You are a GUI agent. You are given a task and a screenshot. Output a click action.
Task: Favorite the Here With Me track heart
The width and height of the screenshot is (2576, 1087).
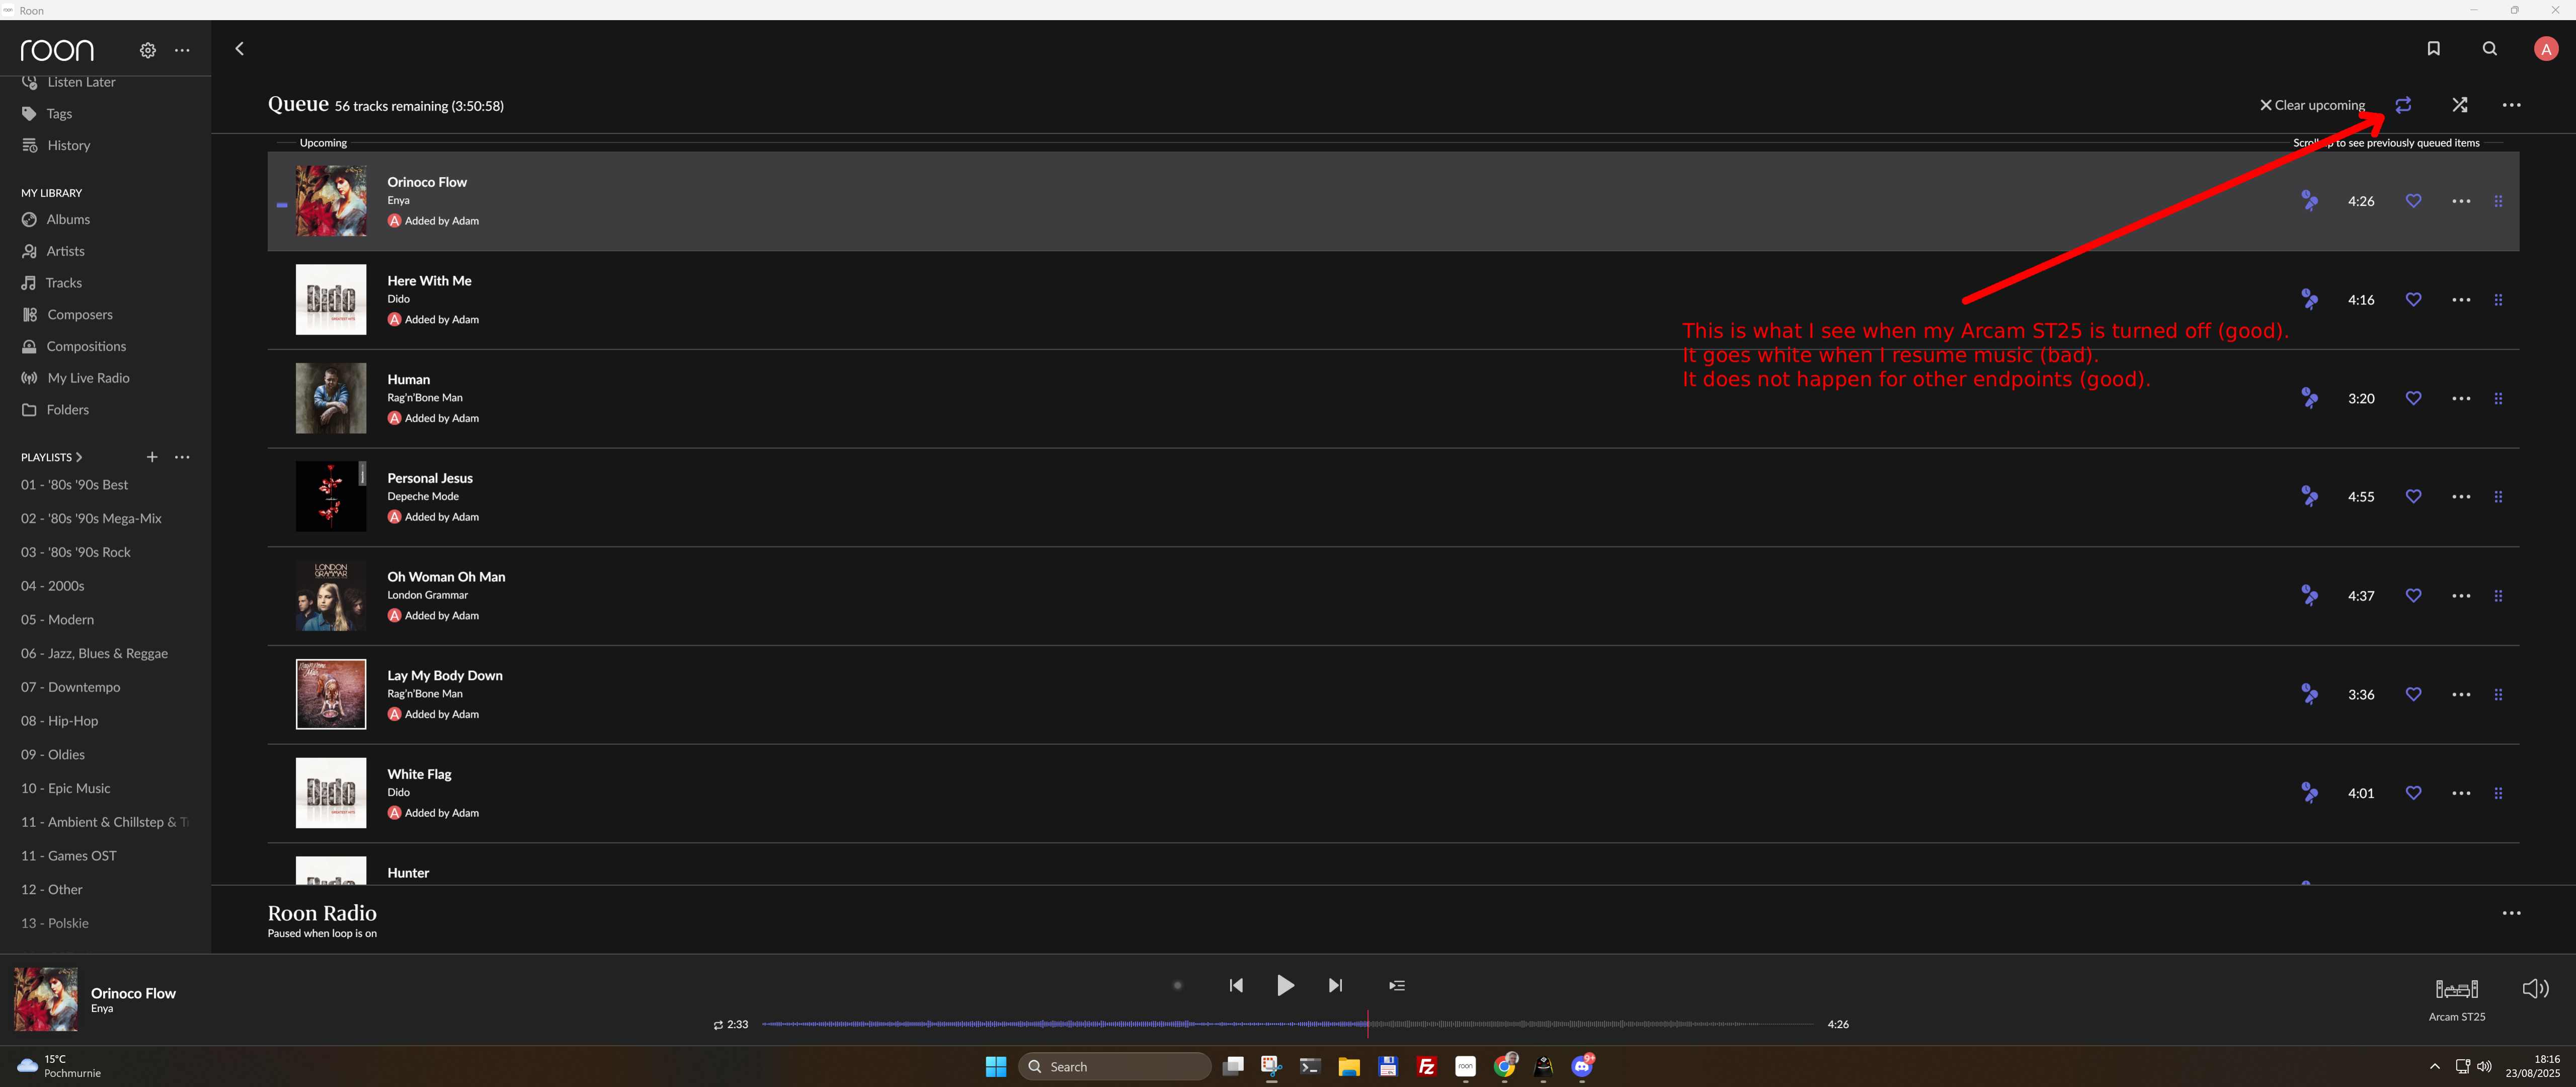[x=2413, y=299]
